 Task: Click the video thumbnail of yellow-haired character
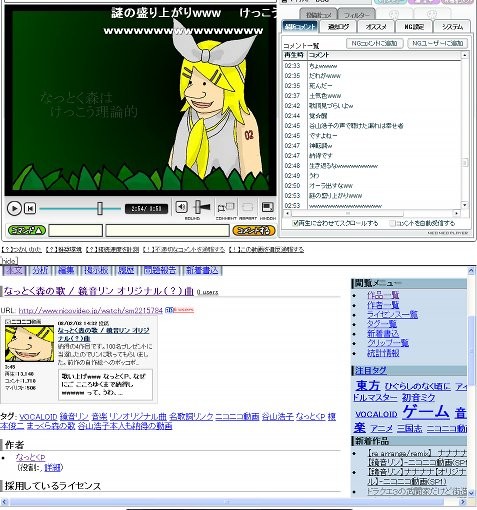coord(29,344)
